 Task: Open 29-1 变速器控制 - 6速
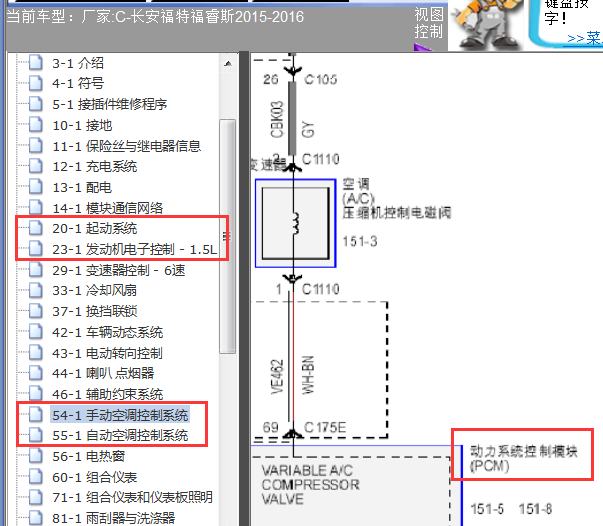tap(119, 270)
